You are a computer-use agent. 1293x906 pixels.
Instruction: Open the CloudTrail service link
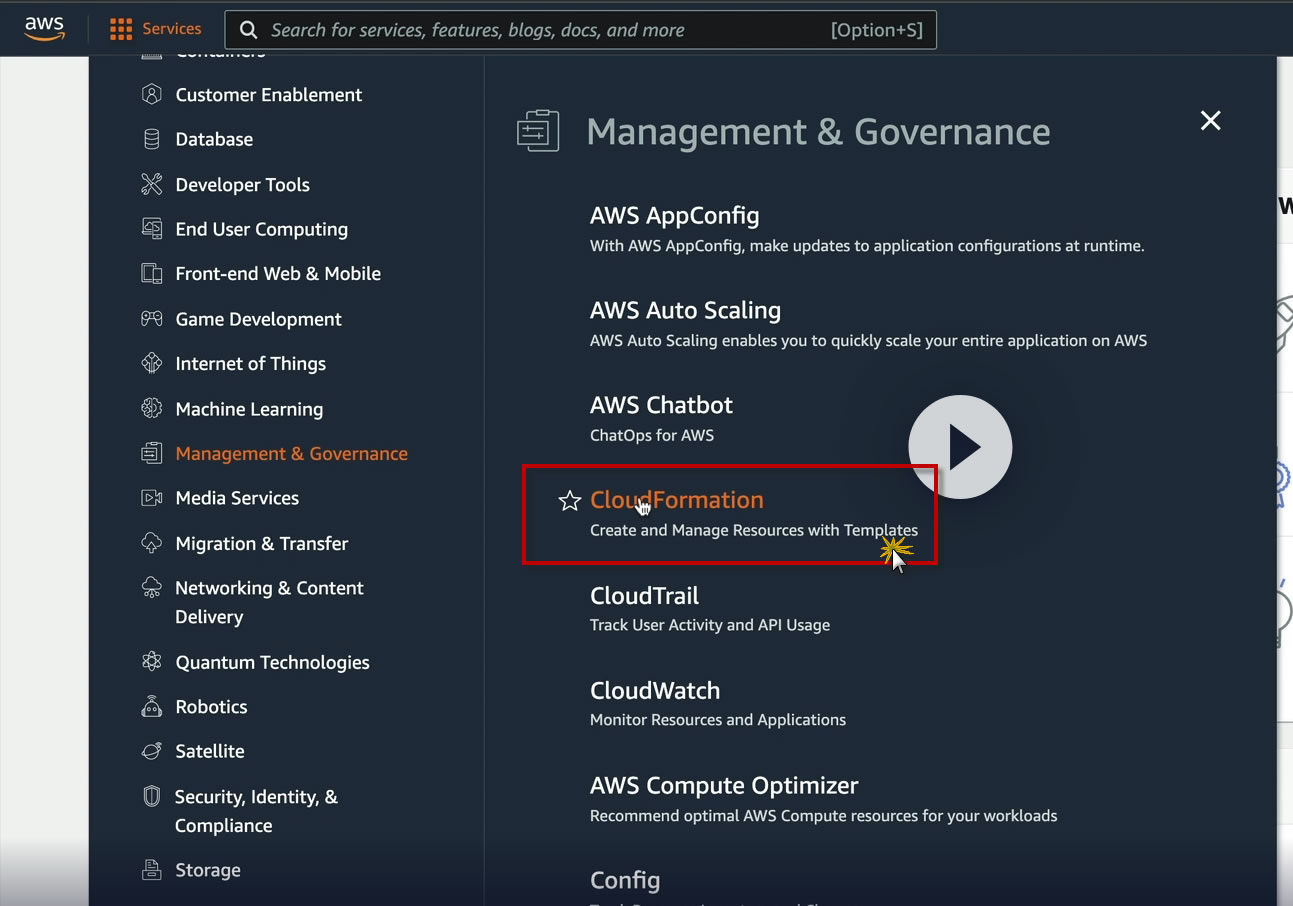[644, 596]
